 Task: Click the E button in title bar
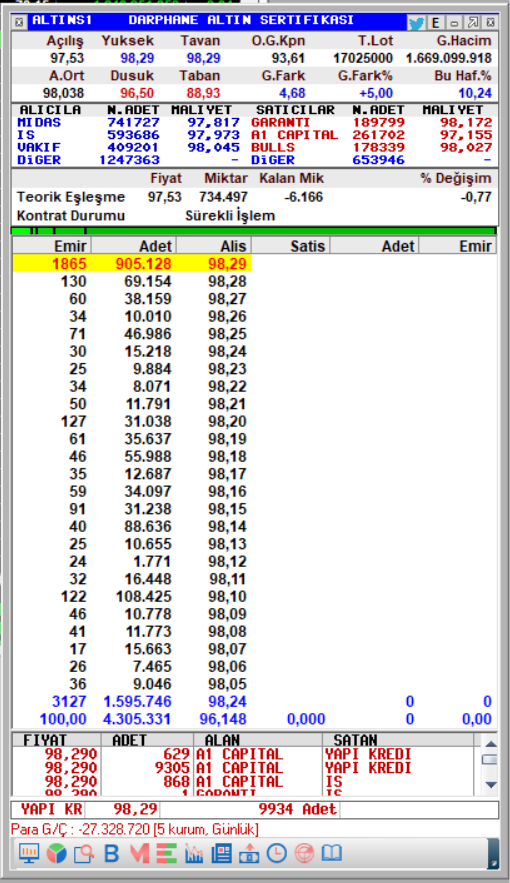[x=435, y=23]
